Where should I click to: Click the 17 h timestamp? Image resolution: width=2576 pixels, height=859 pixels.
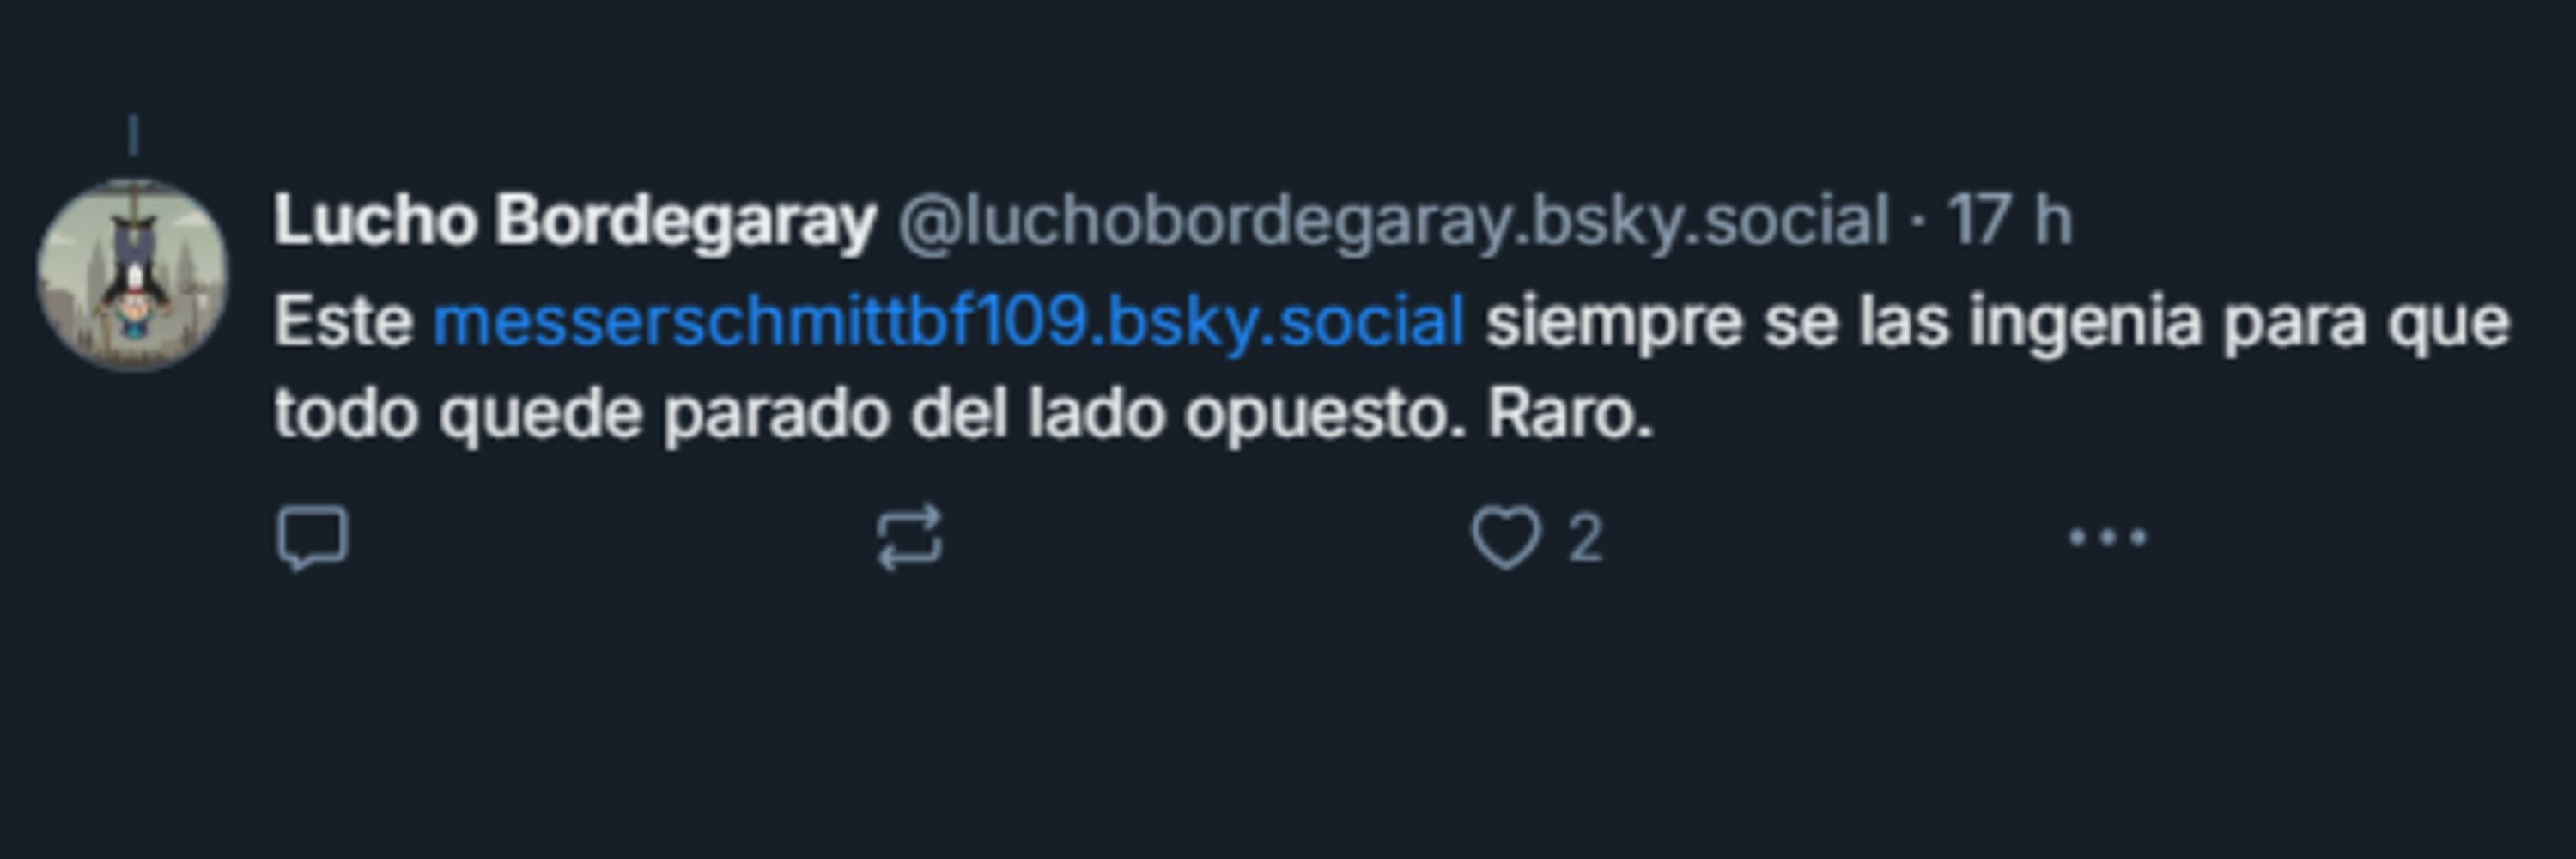pyautogui.click(x=2010, y=220)
